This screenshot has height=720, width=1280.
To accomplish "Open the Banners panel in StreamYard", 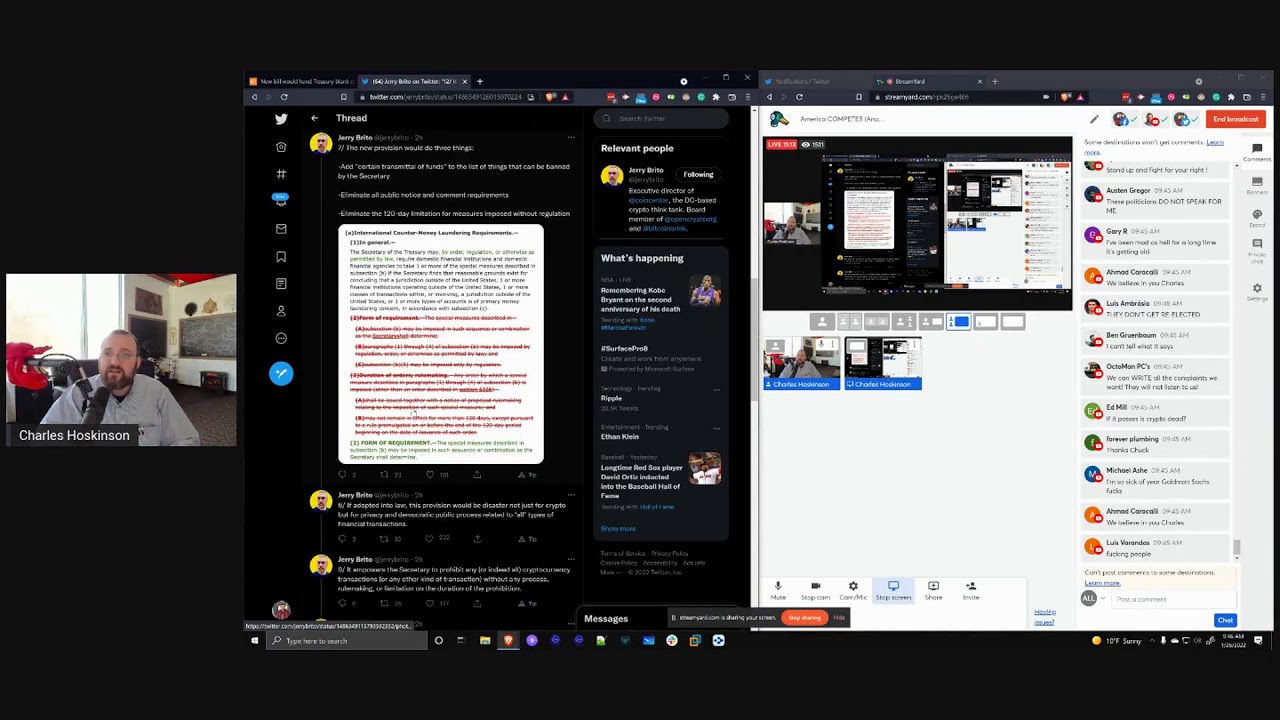I will click(x=1257, y=186).
